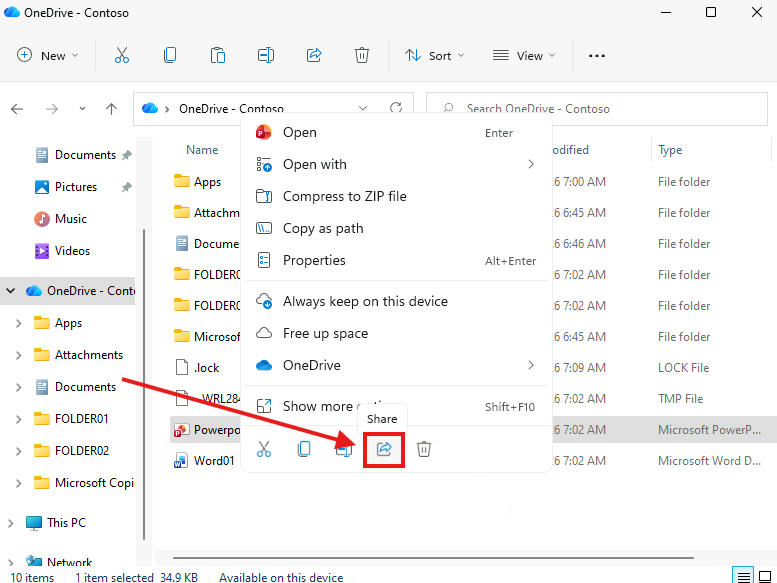Screen dimensions: 777x583
Task: Click the Share icon in the top toolbar
Action: 314,55
